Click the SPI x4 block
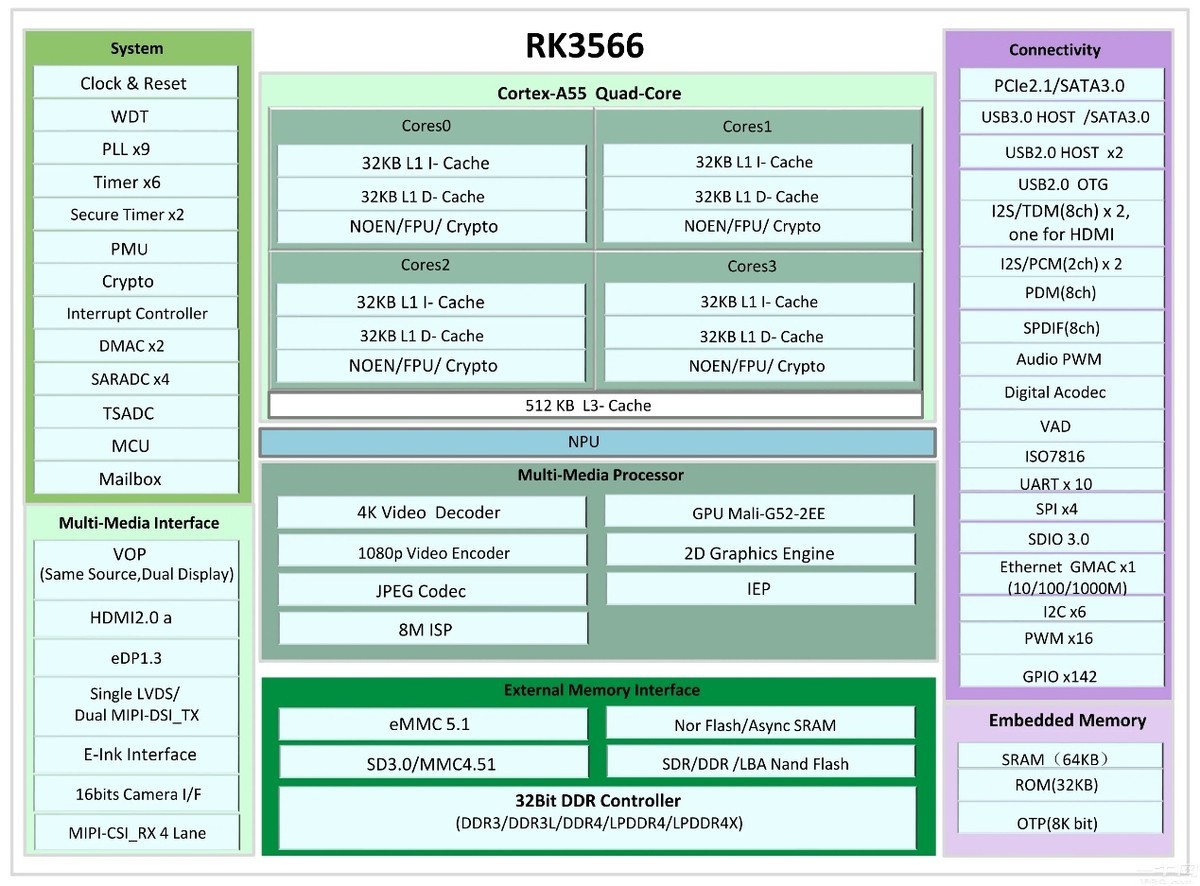Image resolution: width=1200 pixels, height=886 pixels. (1062, 508)
